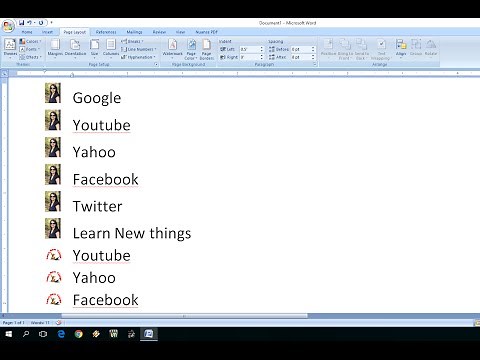Switch to Word in the taskbar
This screenshot has width=480, height=360.
(149, 334)
